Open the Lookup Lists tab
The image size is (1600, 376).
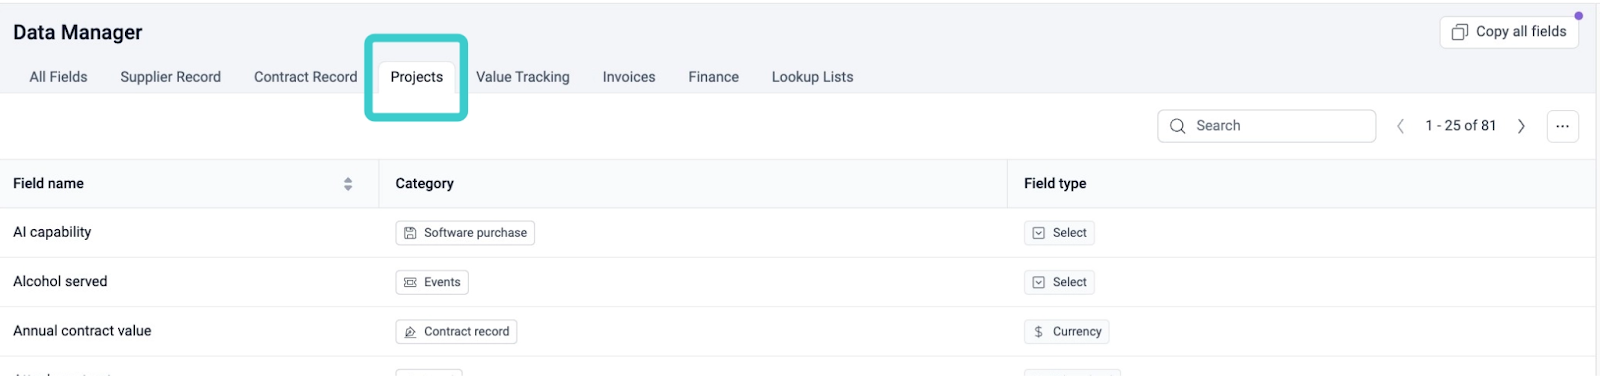pyautogui.click(x=812, y=77)
